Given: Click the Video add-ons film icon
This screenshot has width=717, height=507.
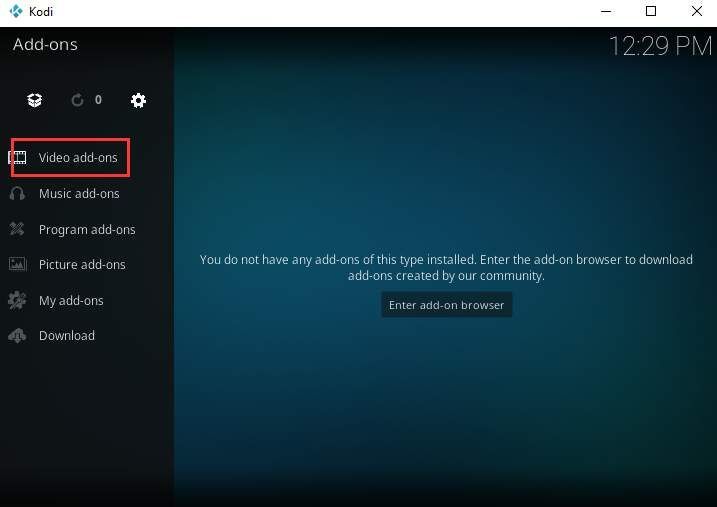Looking at the screenshot, I should 17,158.
